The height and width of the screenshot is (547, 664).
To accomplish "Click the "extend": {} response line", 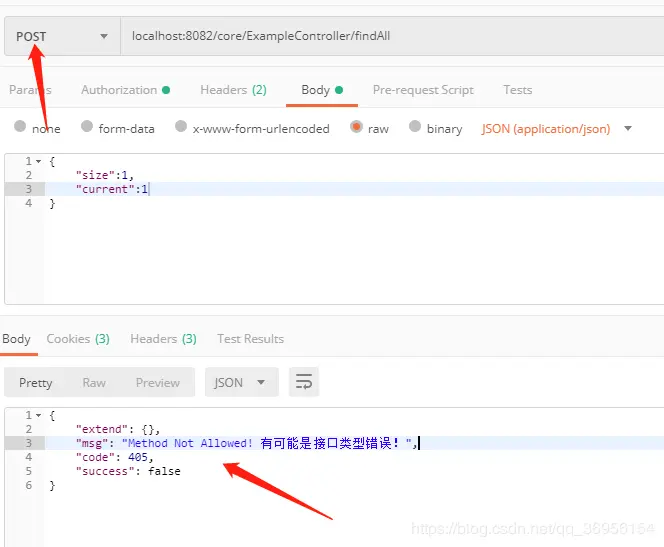I will click(118, 429).
